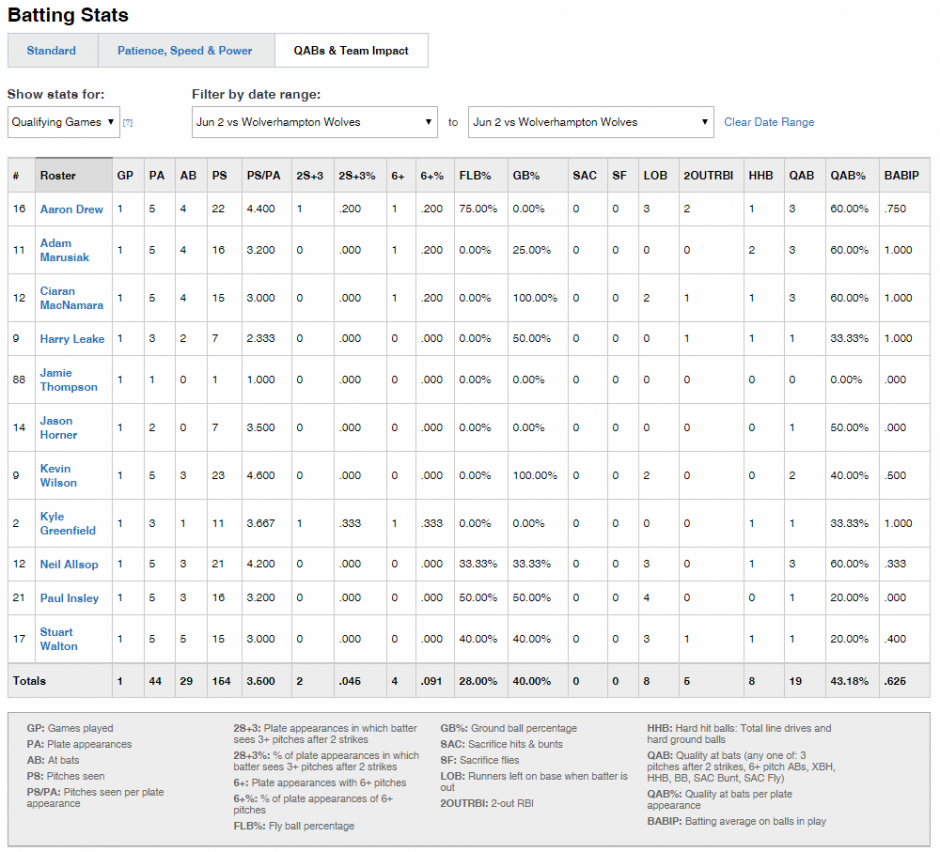The image size is (940, 852).
Task: Sort by the BABIP column header
Action: 905,176
